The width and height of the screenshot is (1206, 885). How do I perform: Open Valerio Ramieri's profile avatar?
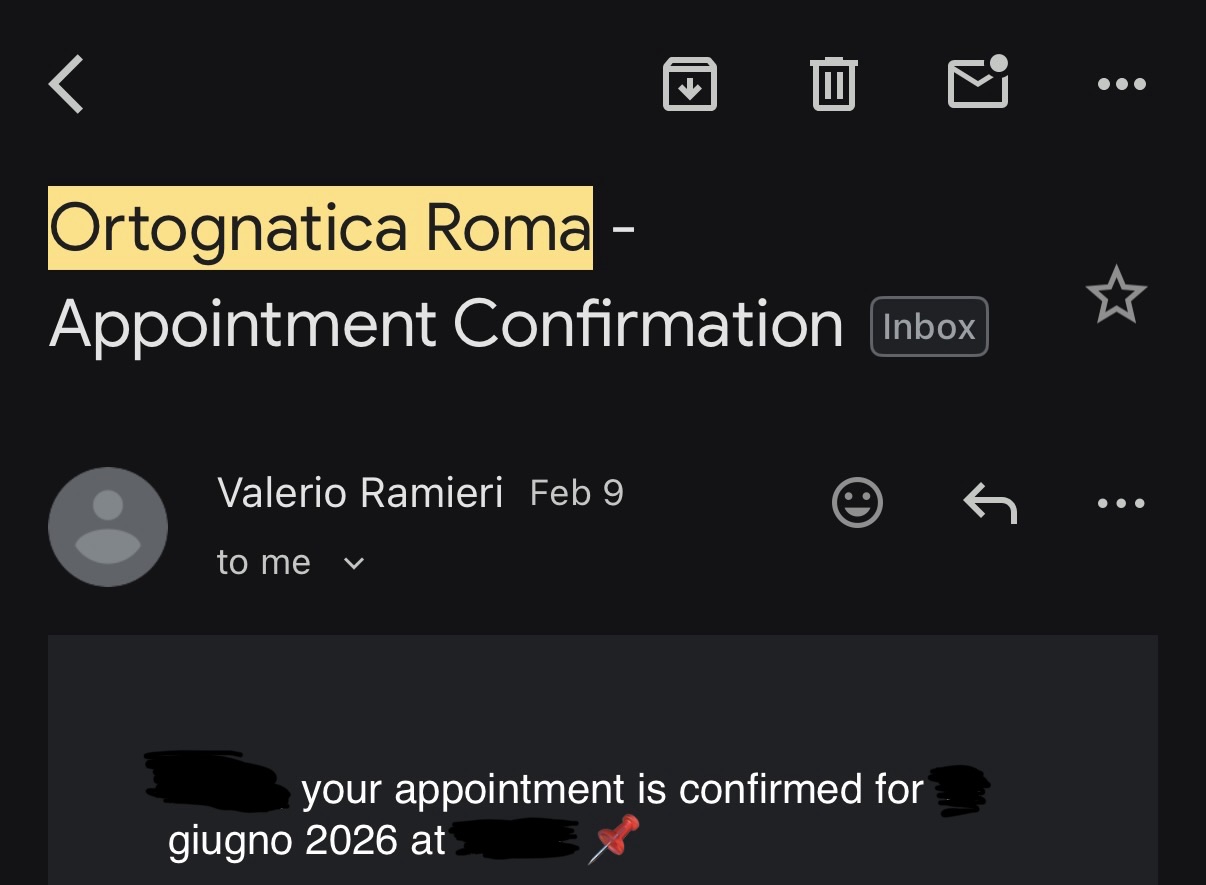click(108, 526)
